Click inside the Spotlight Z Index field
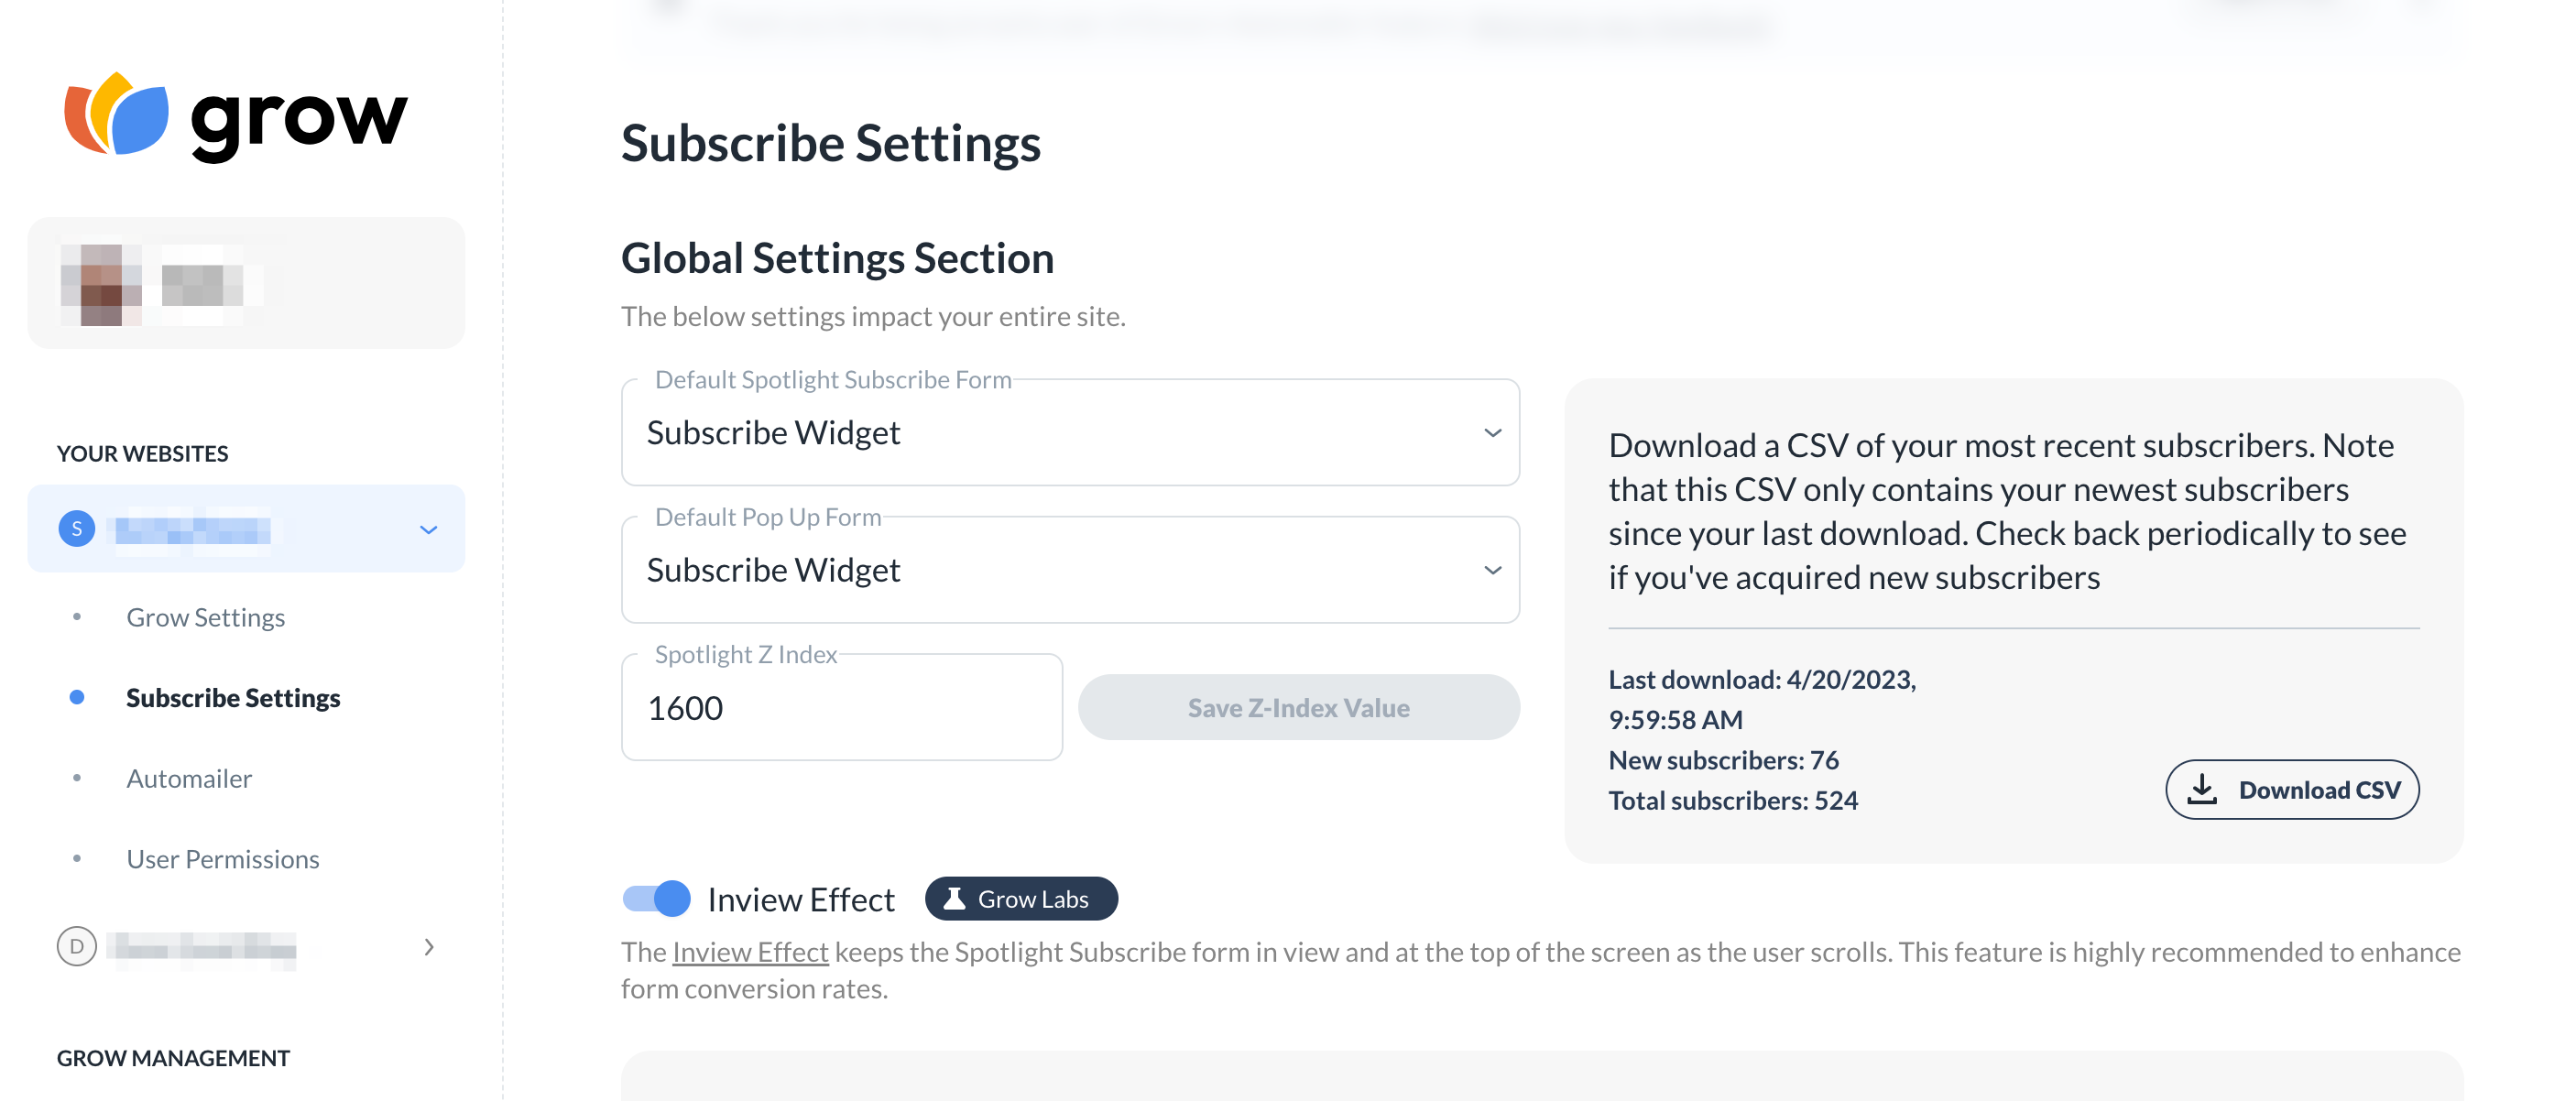 (x=841, y=707)
